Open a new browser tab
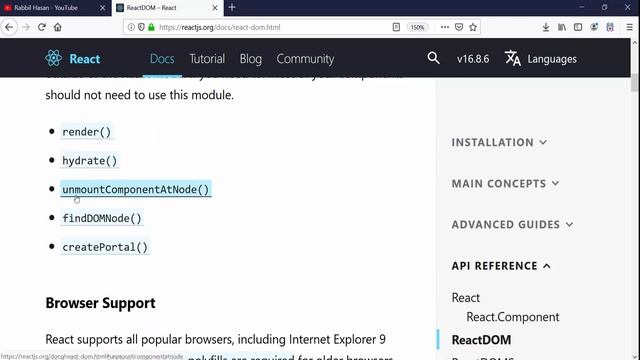The height and width of the screenshot is (360, 640). [x=232, y=7]
